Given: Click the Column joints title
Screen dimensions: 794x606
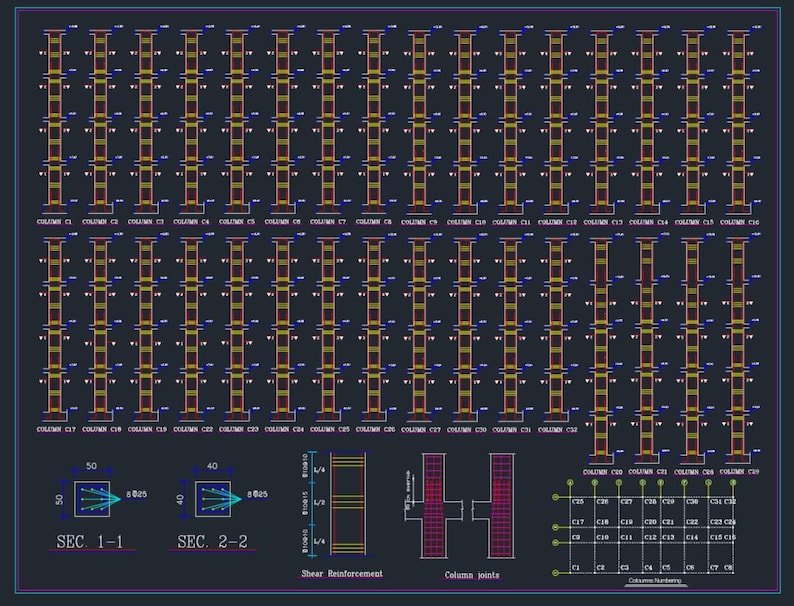Looking at the screenshot, I should point(472,575).
